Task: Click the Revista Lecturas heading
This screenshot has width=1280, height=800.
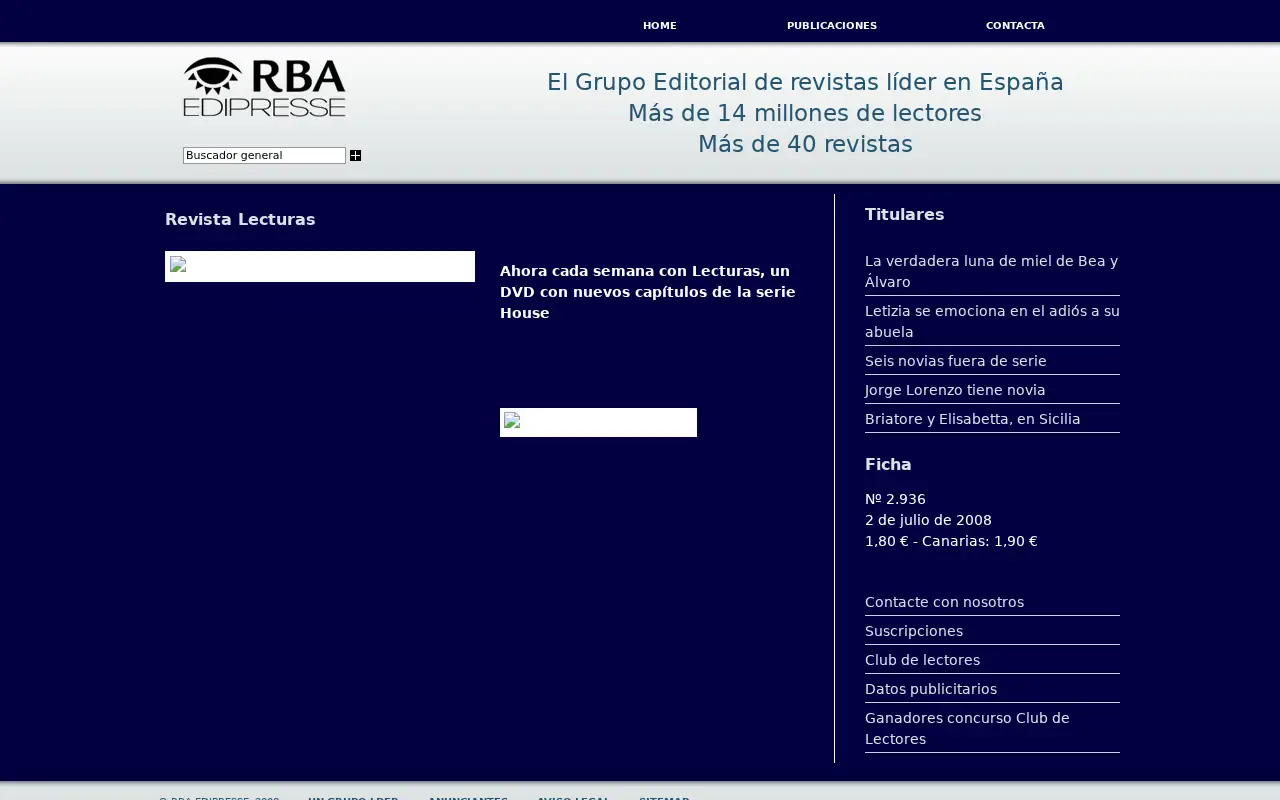Action: point(240,219)
